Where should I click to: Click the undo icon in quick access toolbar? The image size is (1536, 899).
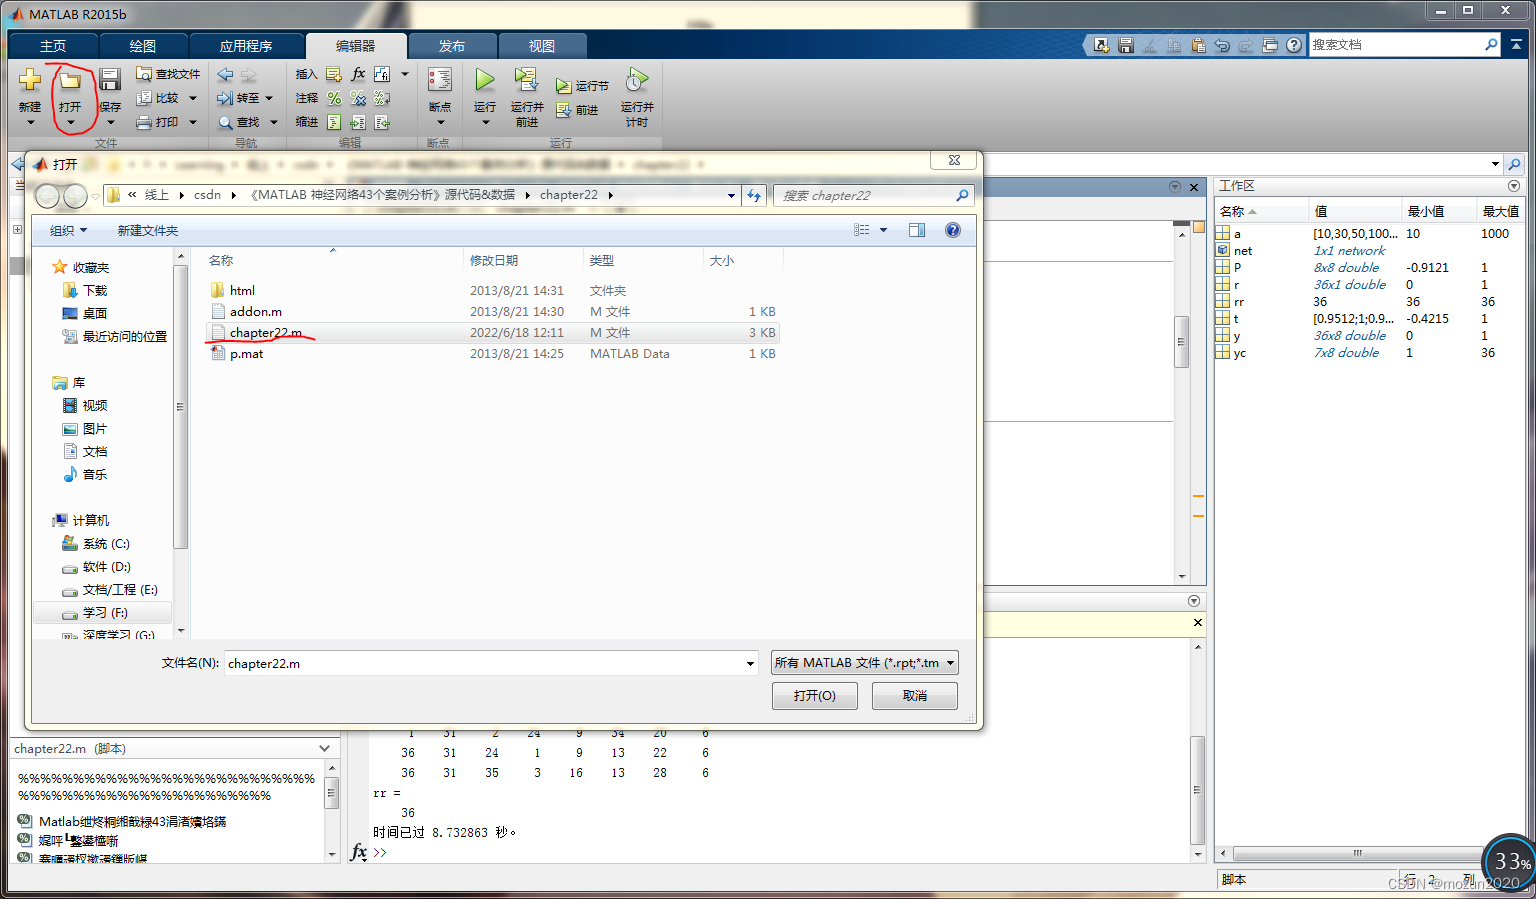pyautogui.click(x=1222, y=45)
